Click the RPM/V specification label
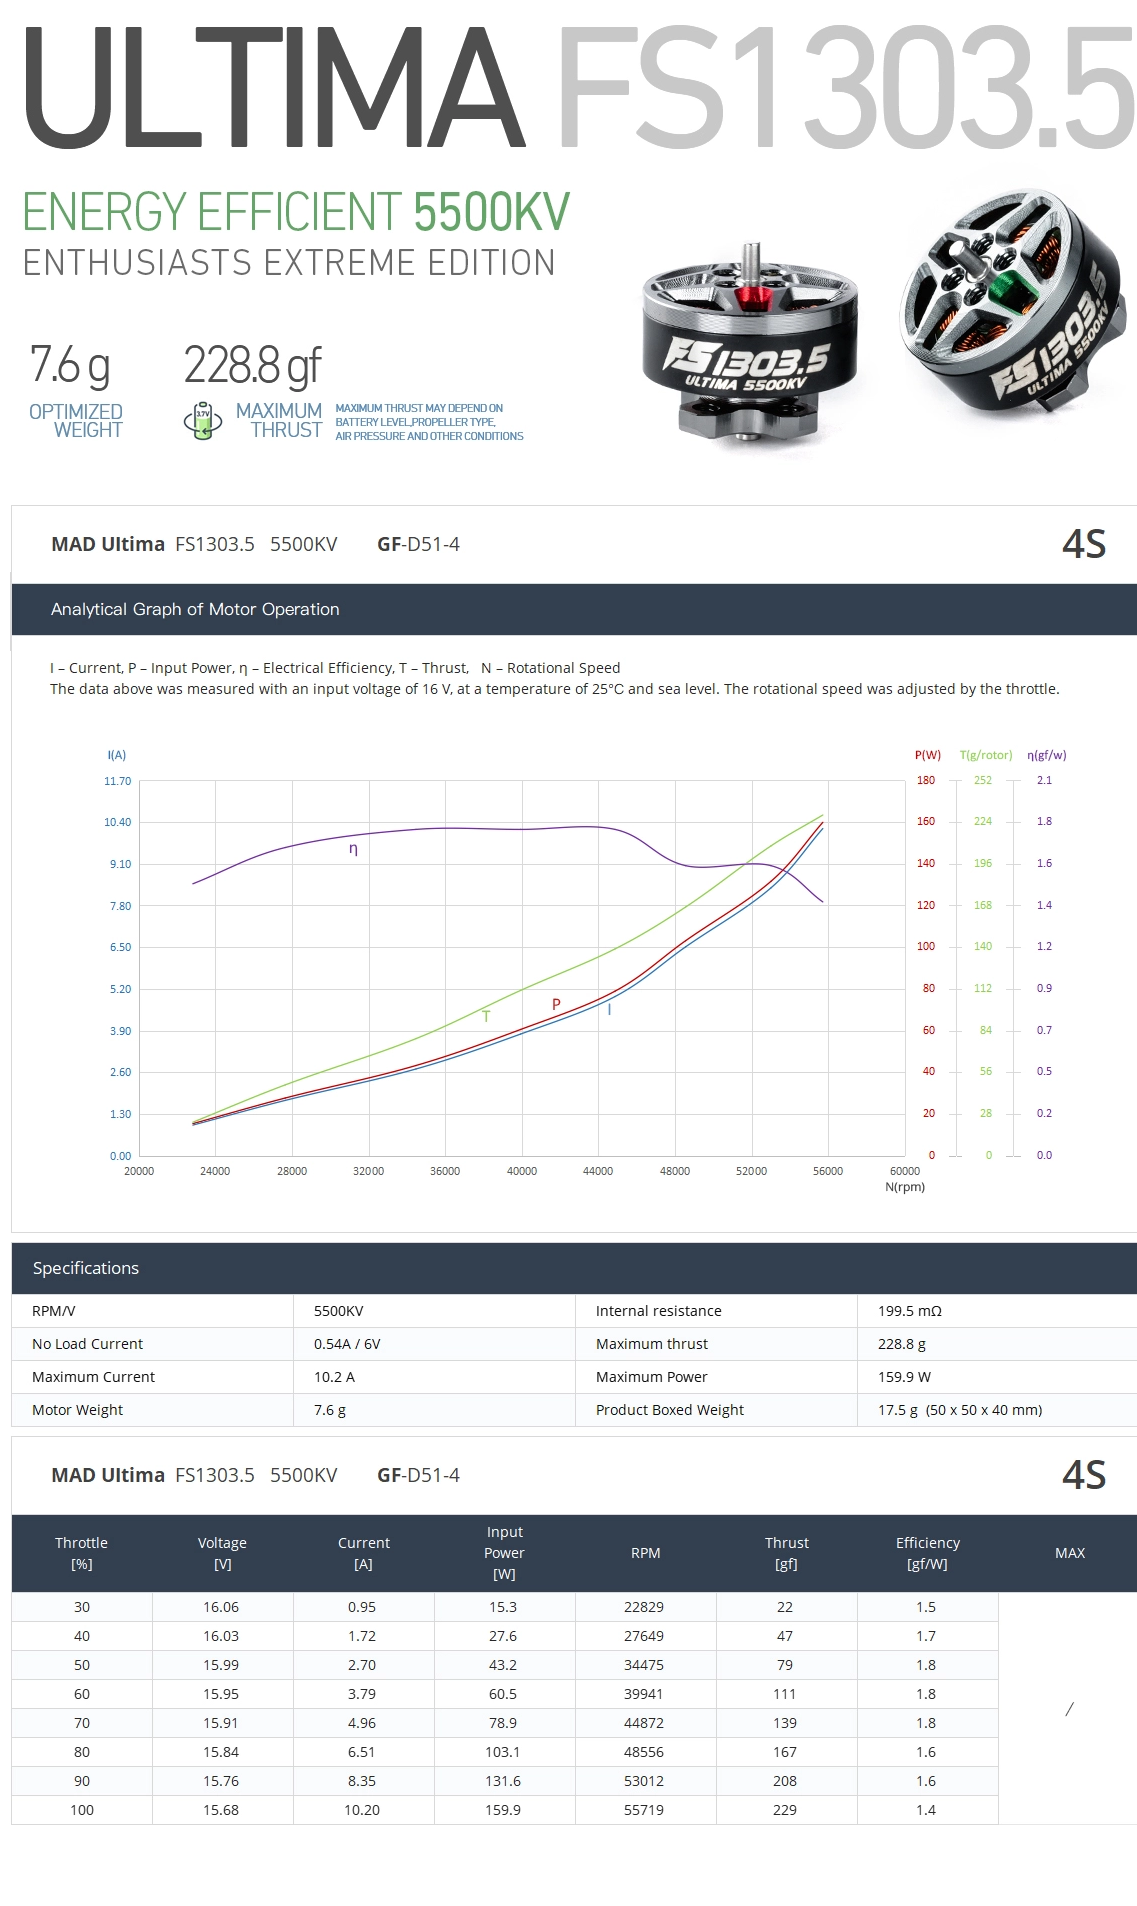Image resolution: width=1137 pixels, height=1906 pixels. click(54, 1311)
